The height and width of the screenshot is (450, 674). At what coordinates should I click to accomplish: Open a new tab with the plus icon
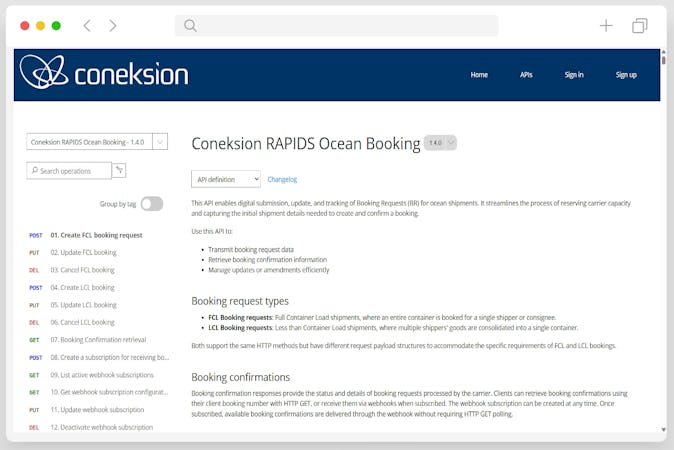(606, 26)
